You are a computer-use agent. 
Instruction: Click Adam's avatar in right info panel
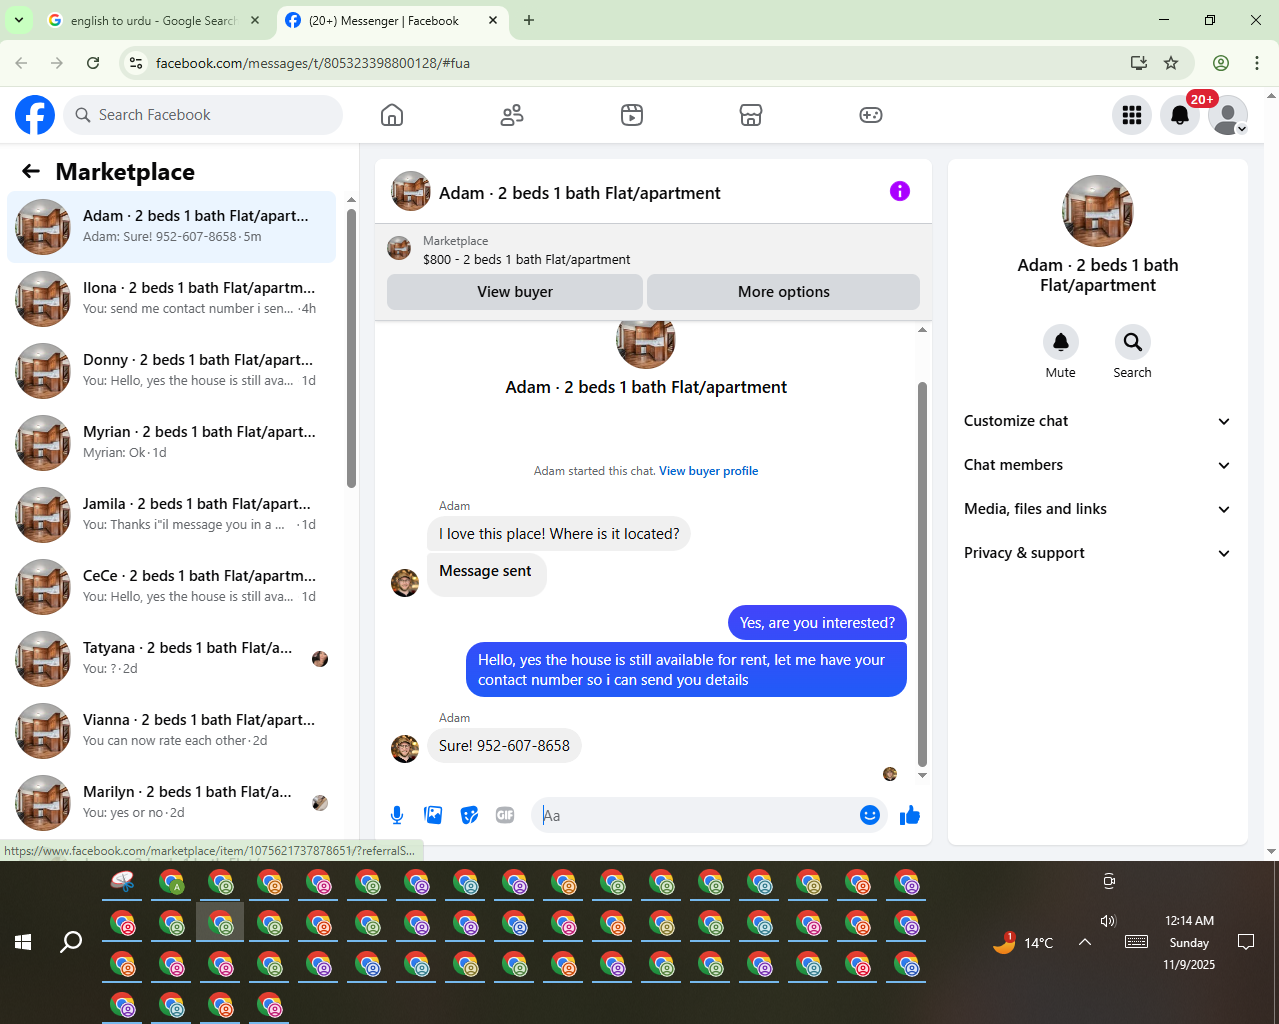1098,211
